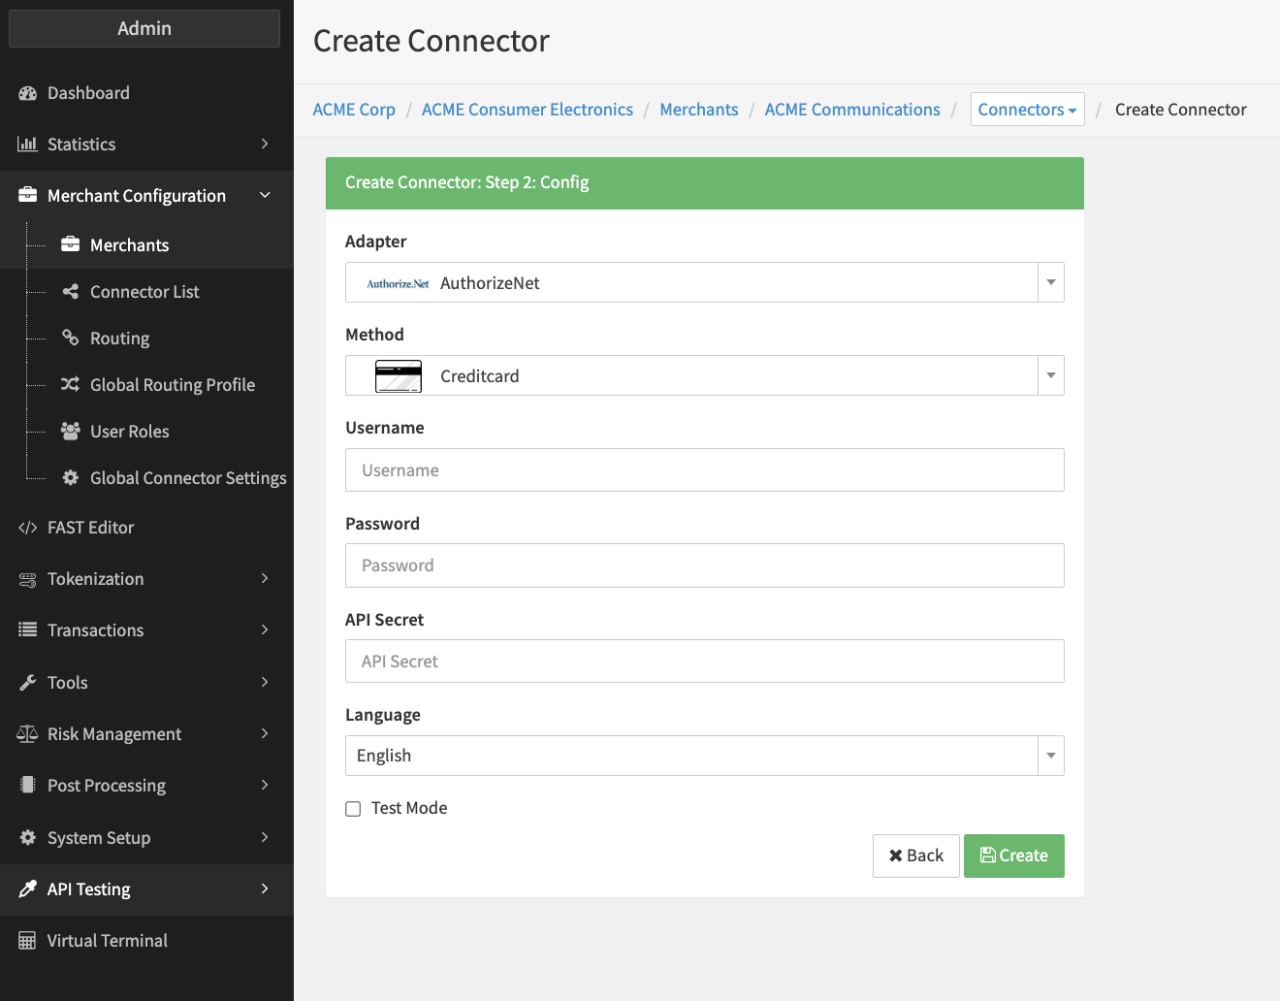The width and height of the screenshot is (1280, 1001).
Task: Click the Connector List share icon
Action: point(70,292)
